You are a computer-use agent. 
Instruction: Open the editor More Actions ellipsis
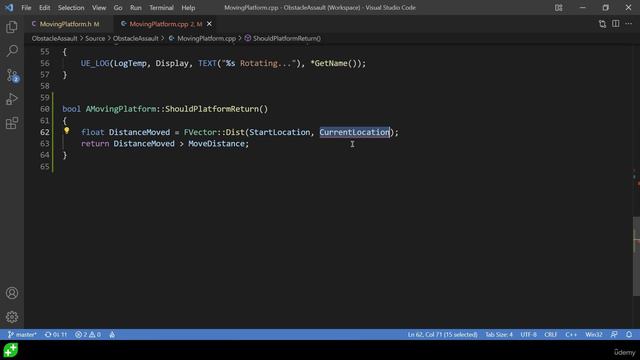pos(629,24)
